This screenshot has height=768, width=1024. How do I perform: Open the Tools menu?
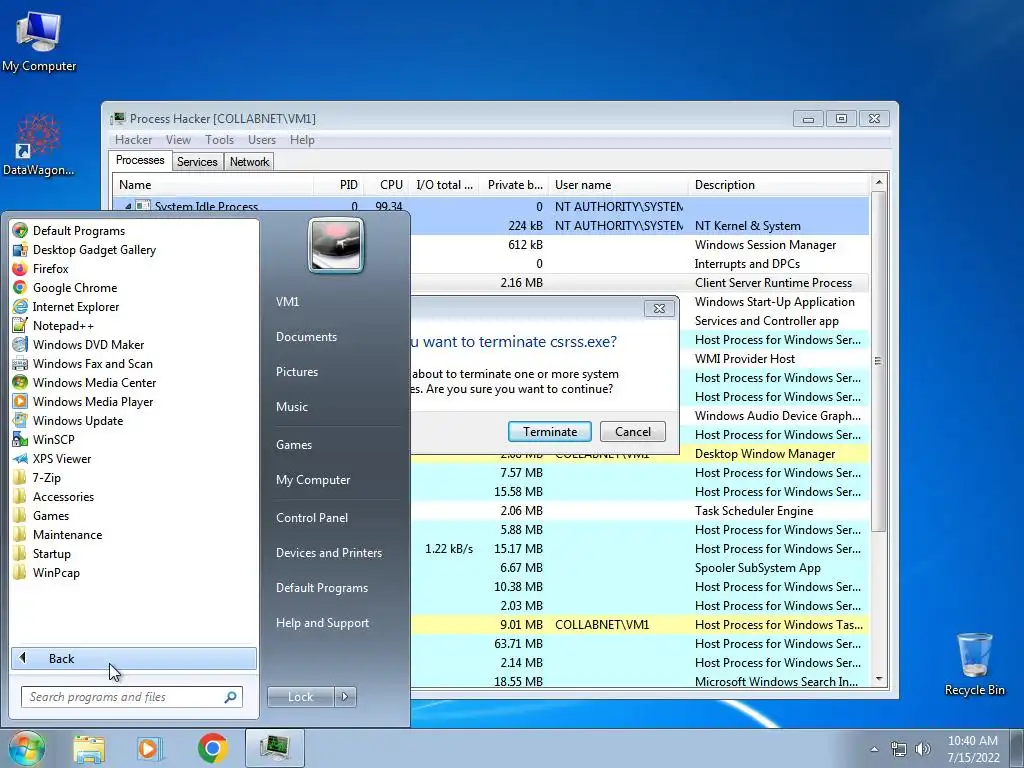tap(219, 140)
